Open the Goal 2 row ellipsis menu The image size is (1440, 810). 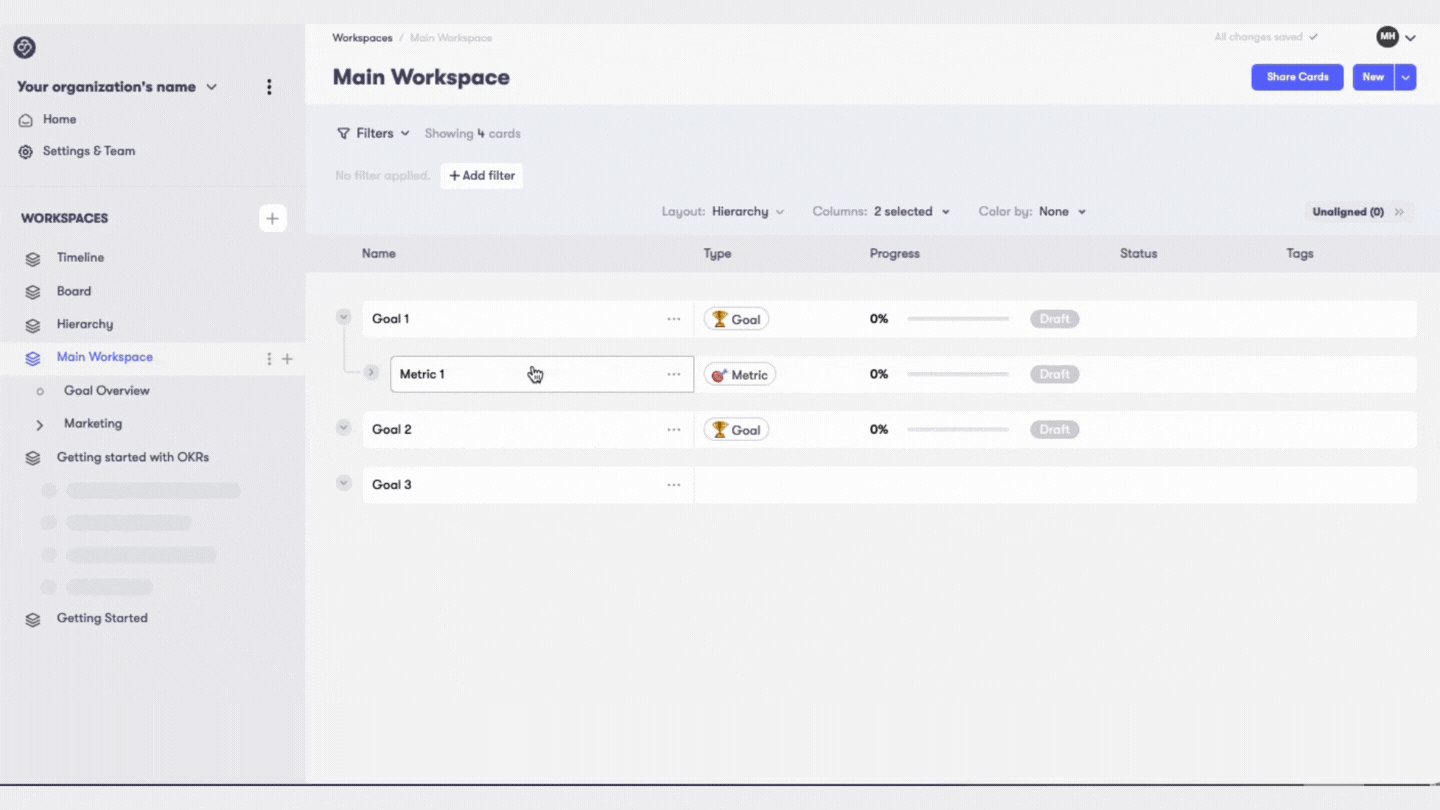(674, 429)
